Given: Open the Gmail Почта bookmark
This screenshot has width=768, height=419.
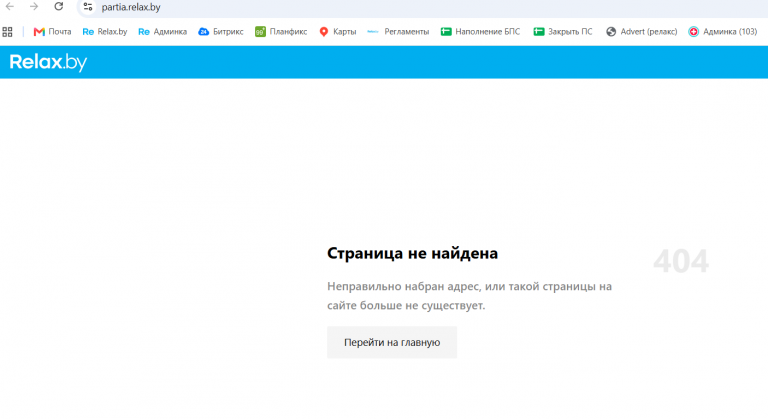Looking at the screenshot, I should pos(52,32).
